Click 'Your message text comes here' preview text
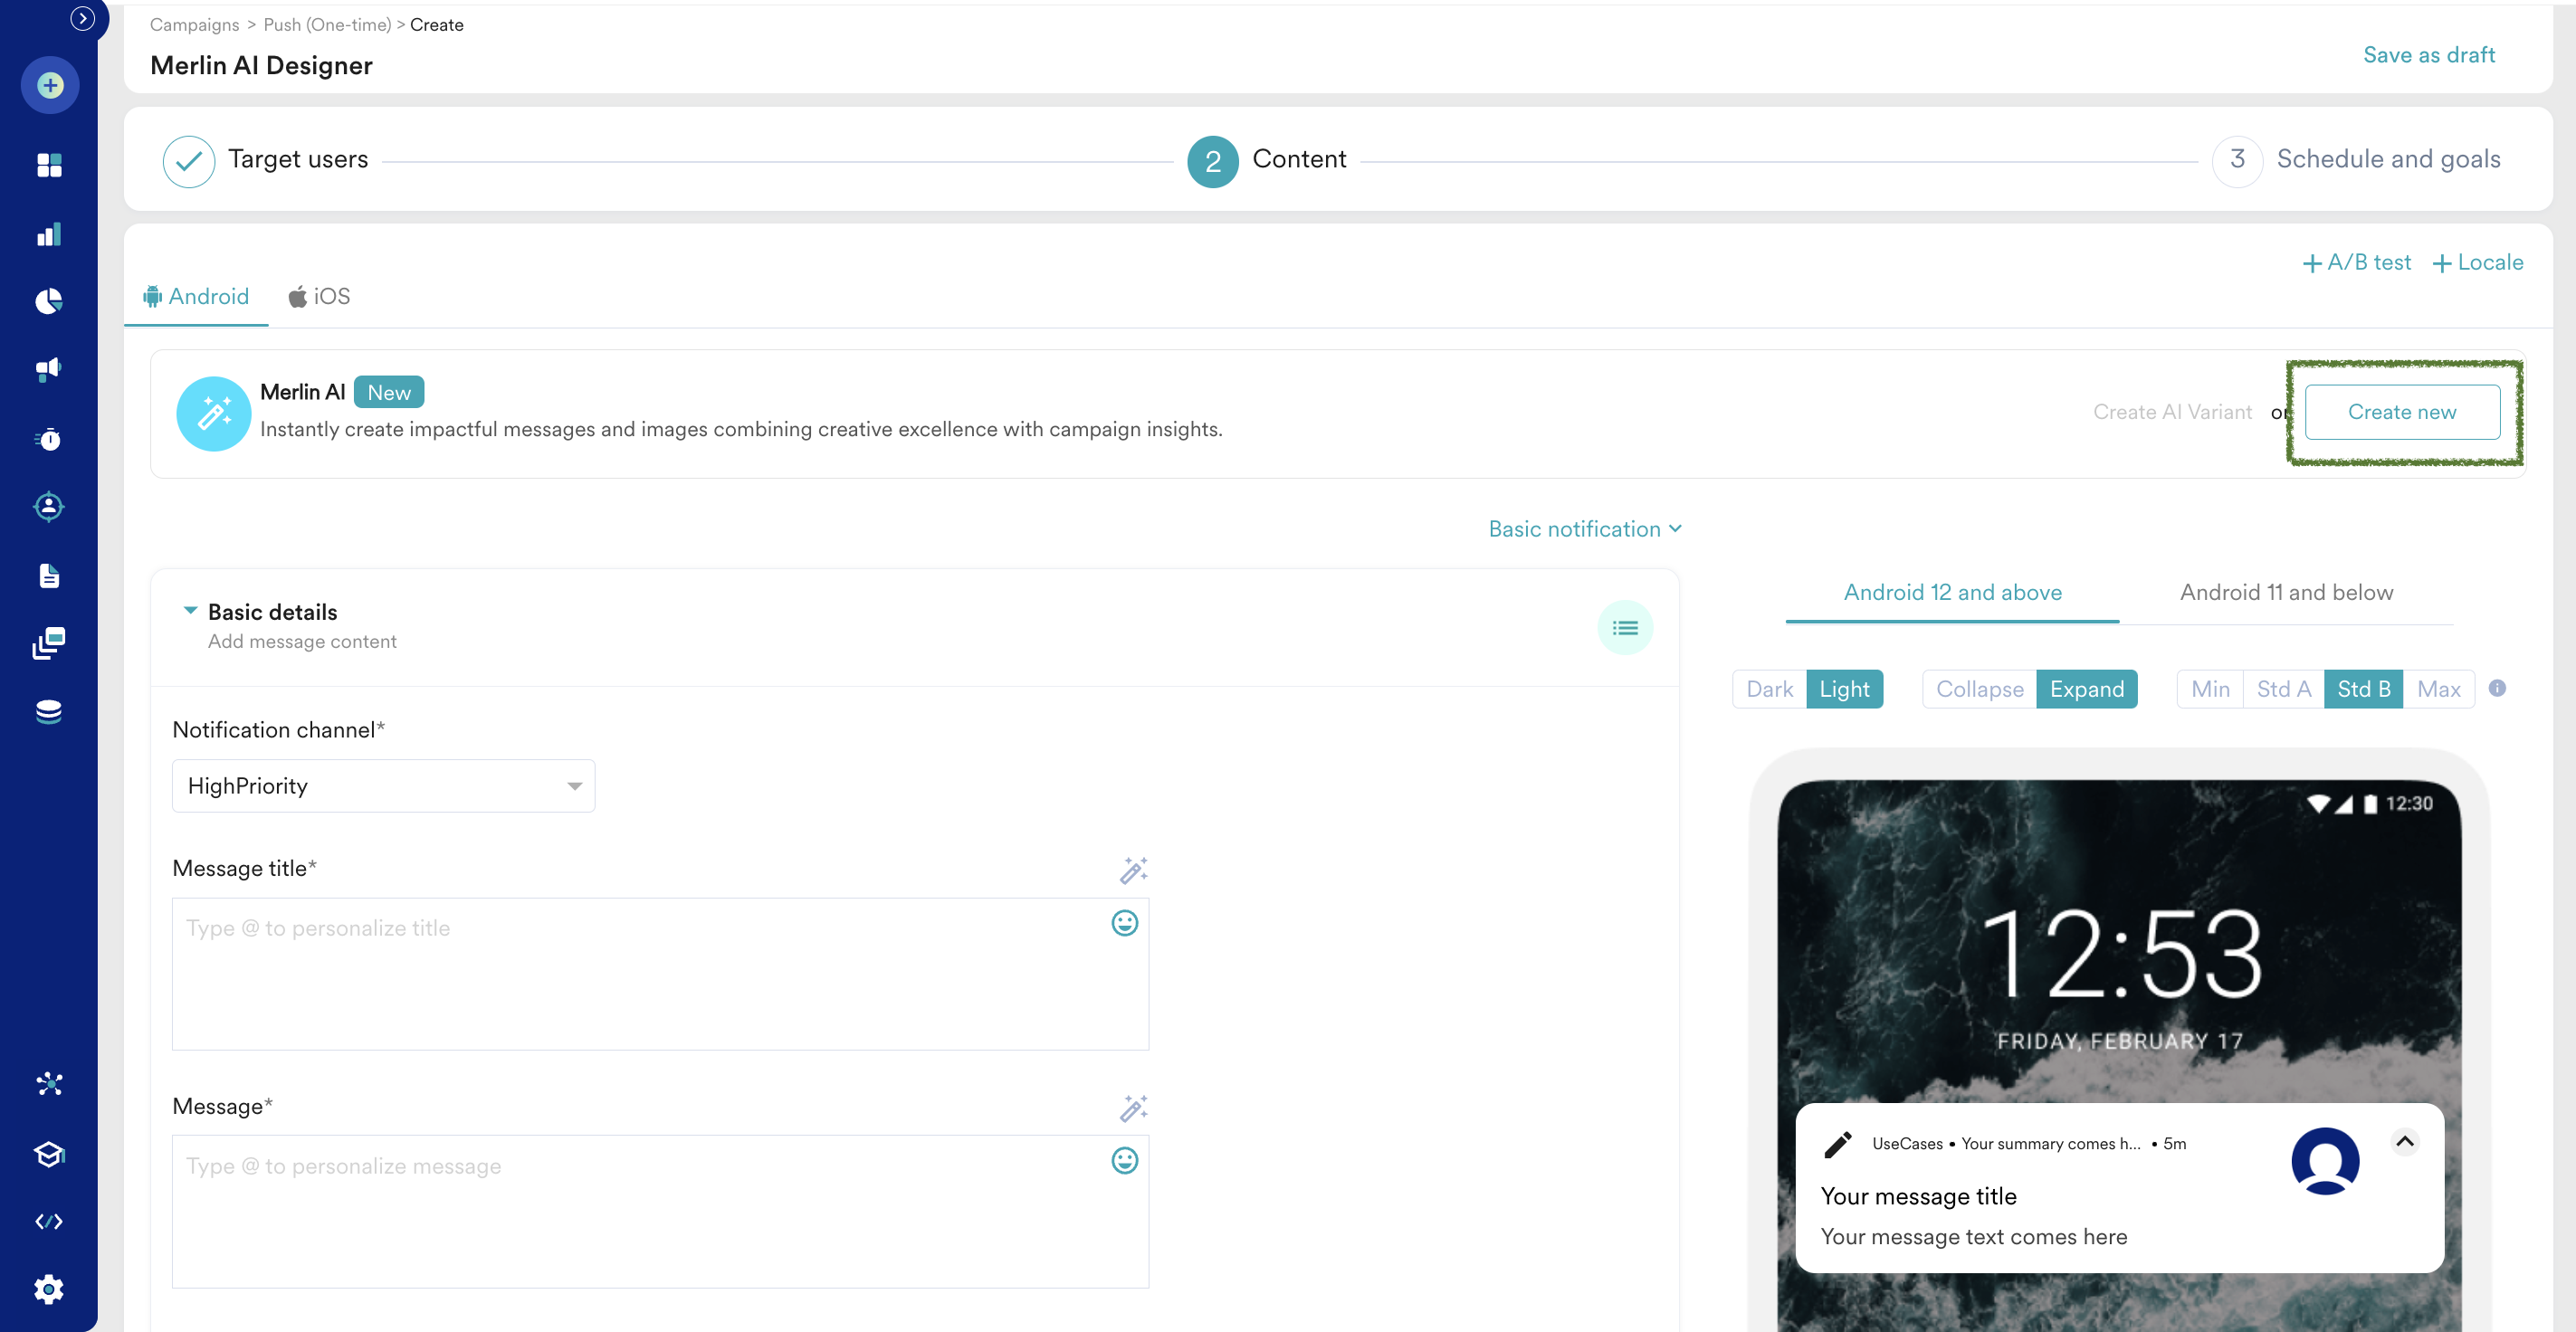The image size is (2576, 1332). click(1973, 1237)
